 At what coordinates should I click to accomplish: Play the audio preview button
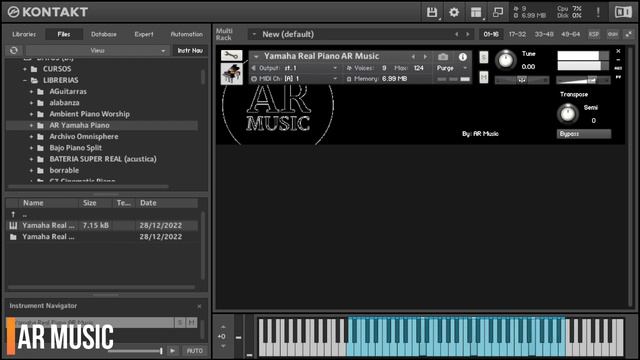(173, 351)
